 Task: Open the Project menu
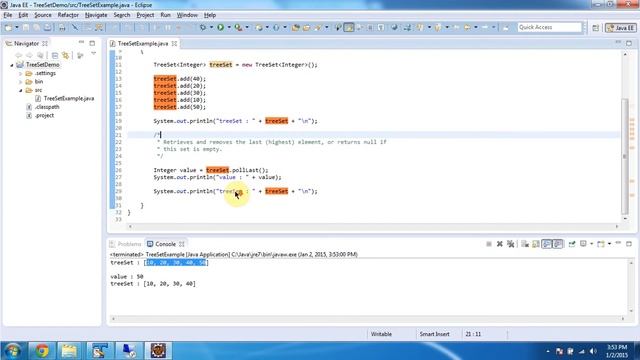pos(145,15)
